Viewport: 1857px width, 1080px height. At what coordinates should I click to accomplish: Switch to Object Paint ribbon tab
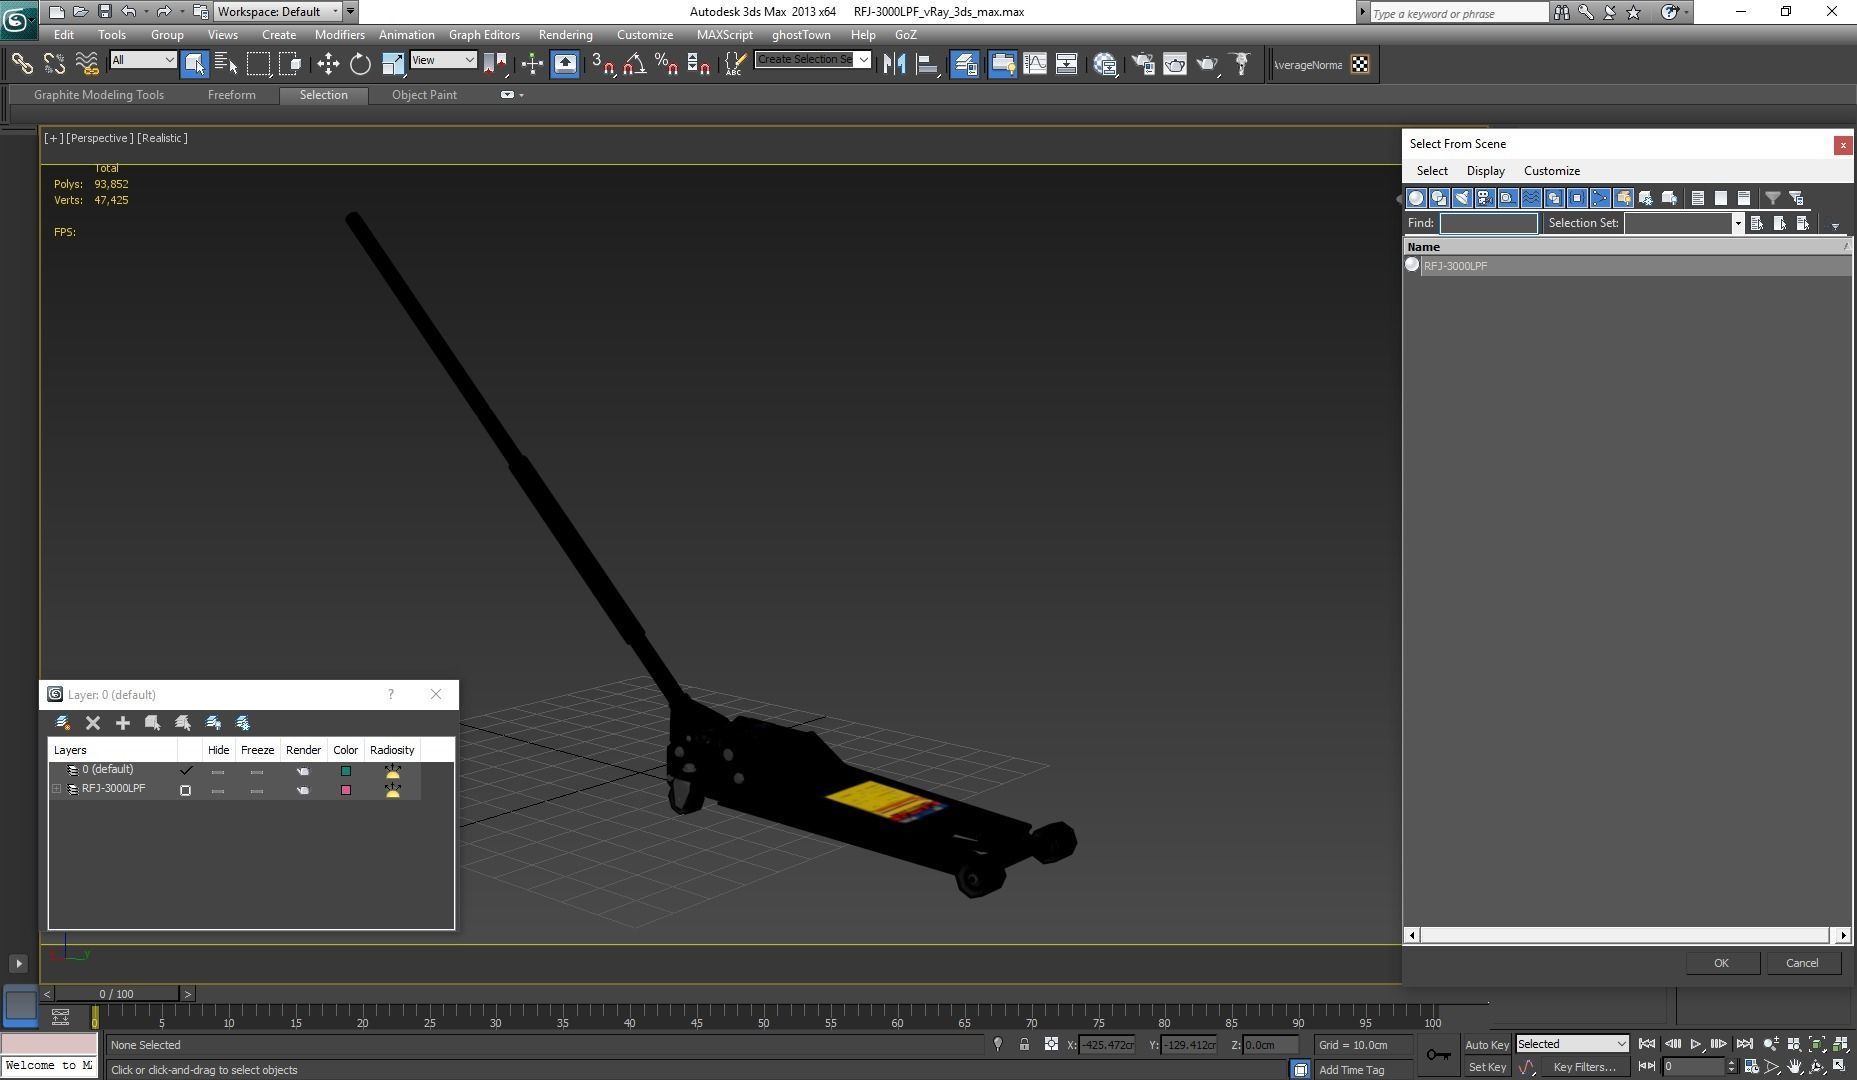[x=424, y=95]
